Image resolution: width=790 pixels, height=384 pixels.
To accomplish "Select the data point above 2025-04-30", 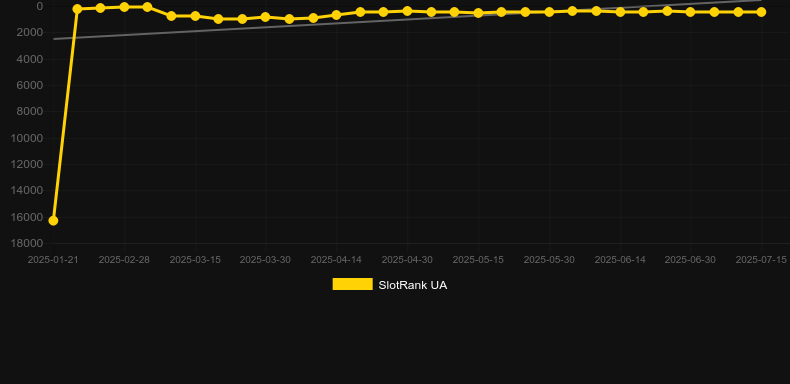I will [407, 11].
